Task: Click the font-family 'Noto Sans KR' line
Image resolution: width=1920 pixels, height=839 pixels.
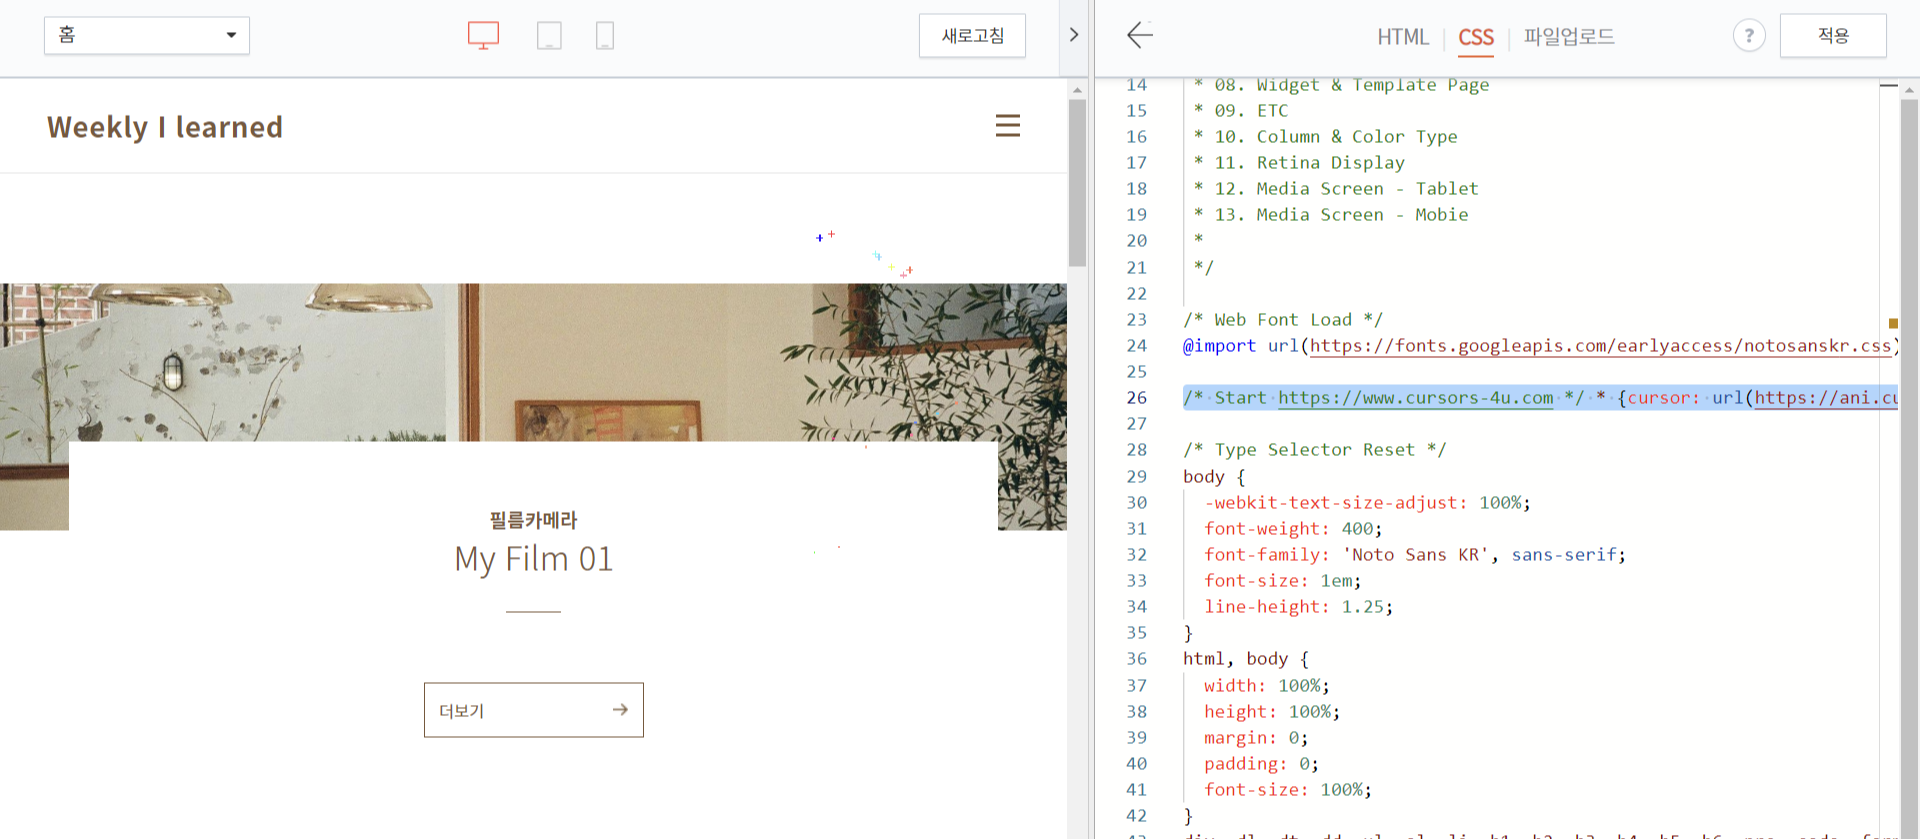Action: 1415,555
